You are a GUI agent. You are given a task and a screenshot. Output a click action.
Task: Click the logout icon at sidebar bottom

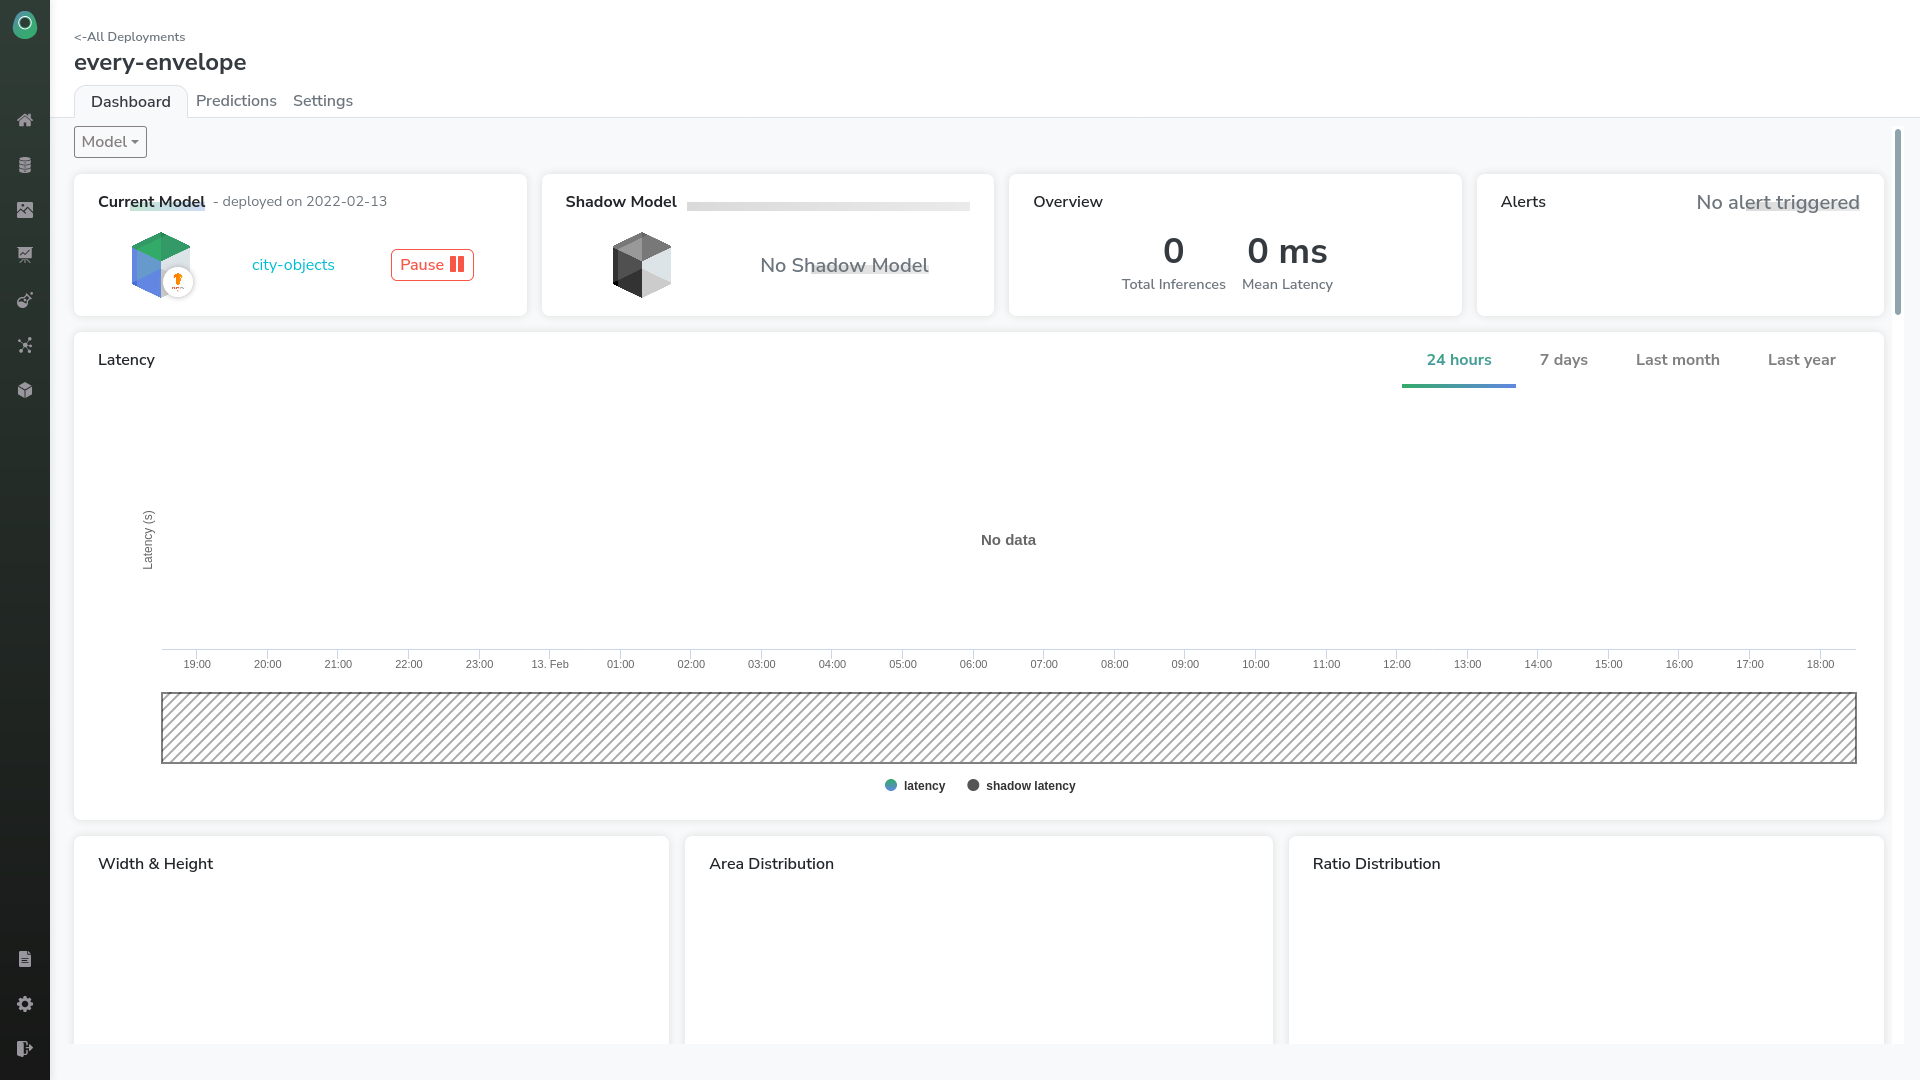pyautogui.click(x=25, y=1048)
